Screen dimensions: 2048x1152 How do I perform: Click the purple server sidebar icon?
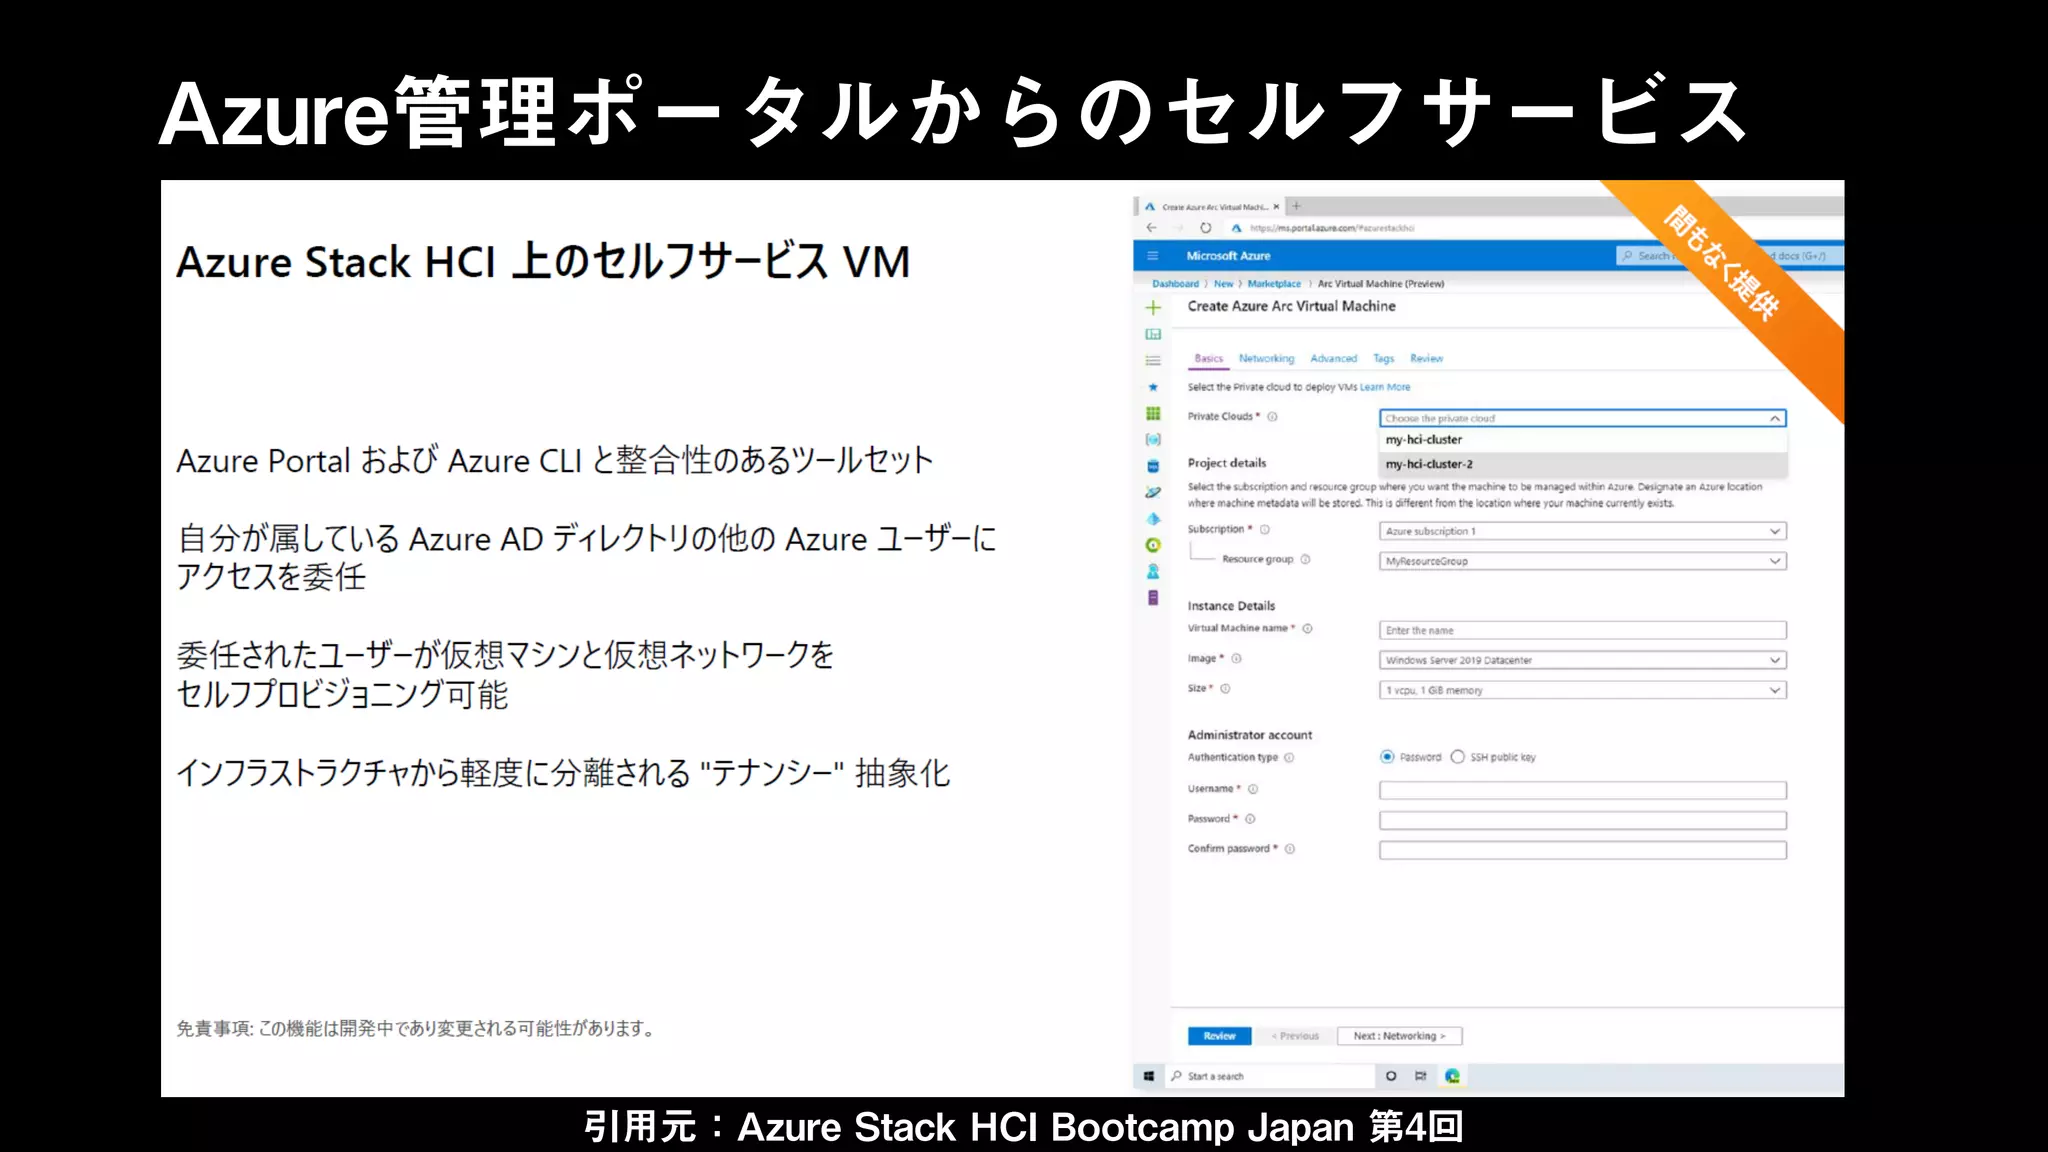[1153, 598]
